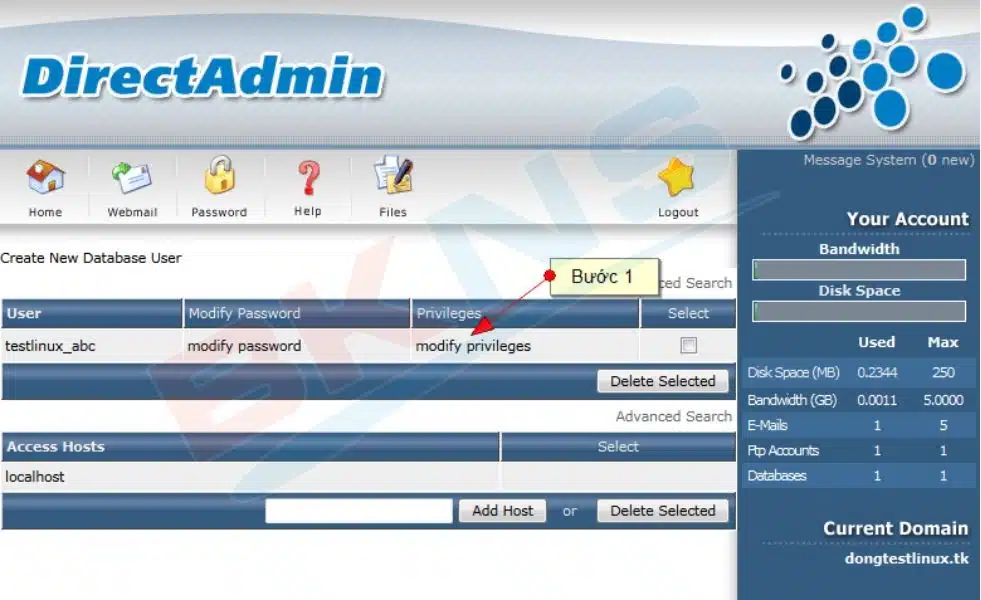
Task: Click the Home house icon
Action: pos(45,180)
